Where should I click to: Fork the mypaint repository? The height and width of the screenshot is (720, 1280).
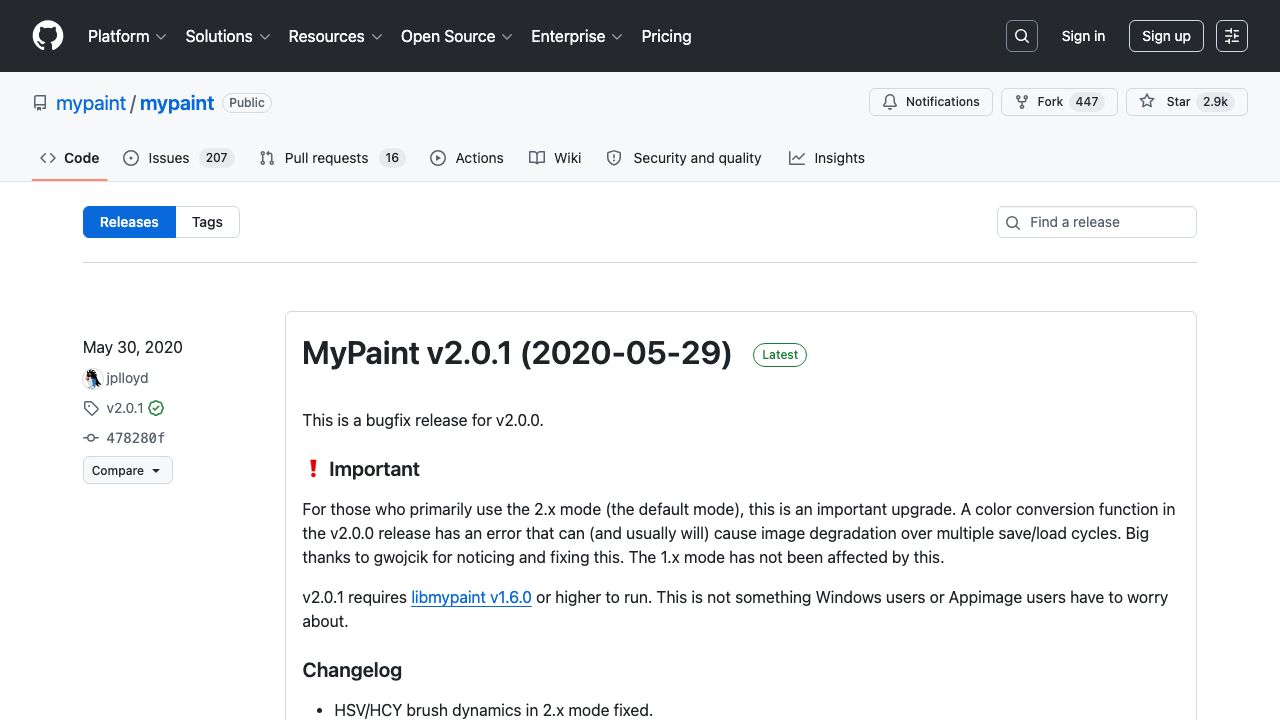pyautogui.click(x=1059, y=102)
